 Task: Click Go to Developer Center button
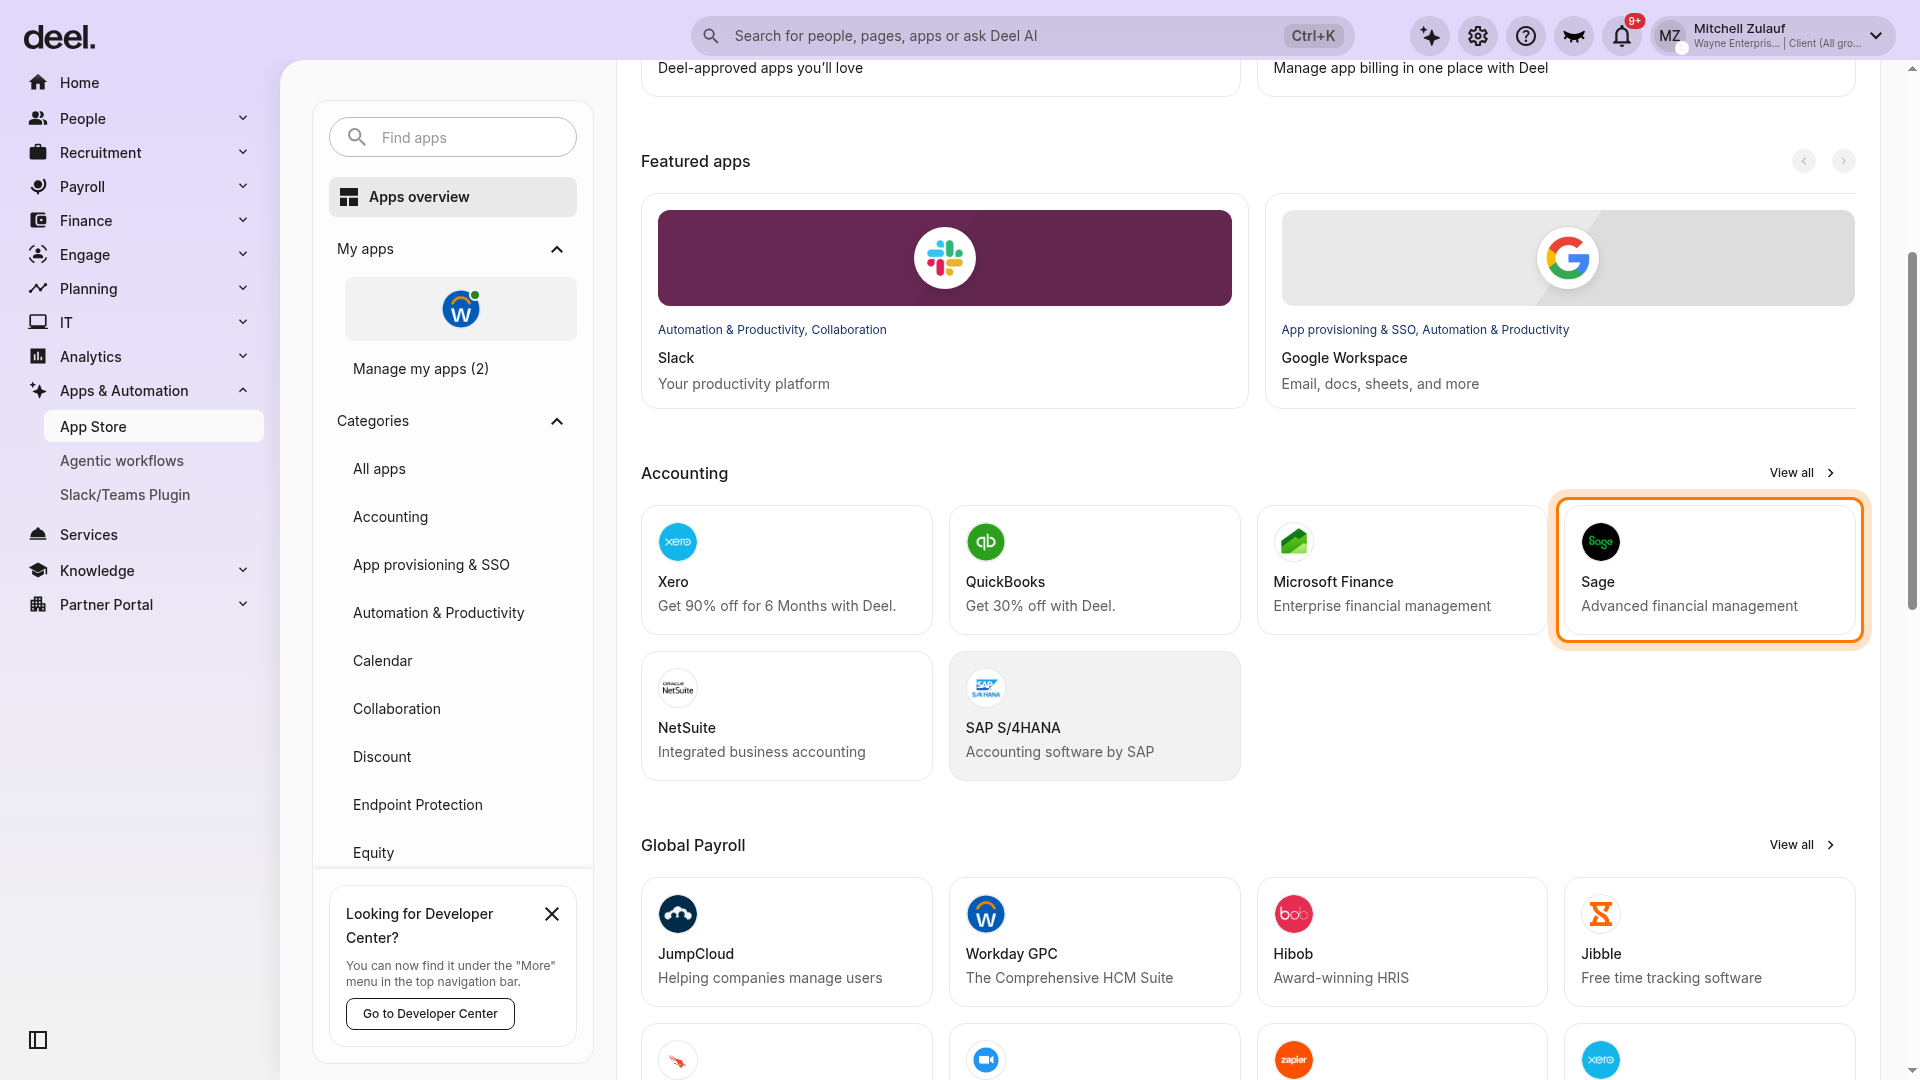point(430,1014)
